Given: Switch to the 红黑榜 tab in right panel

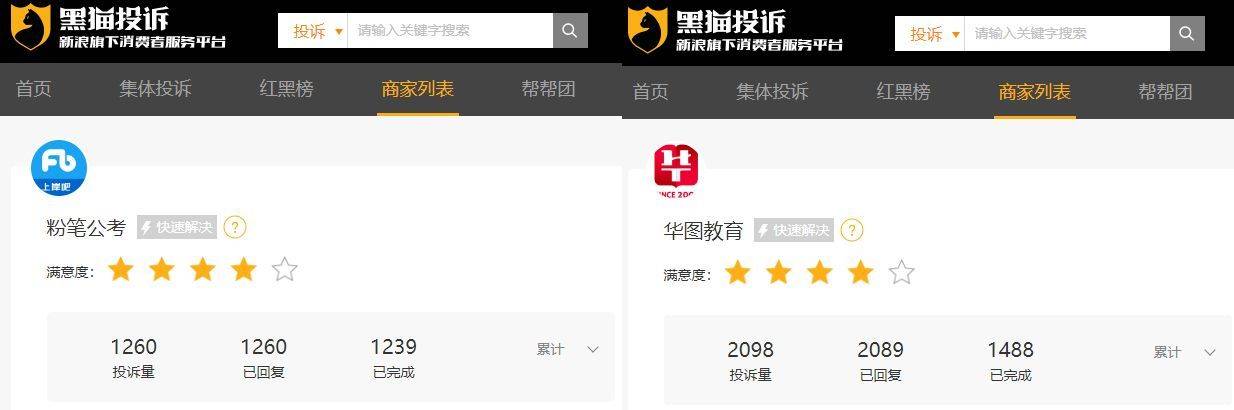Looking at the screenshot, I should pyautogui.click(x=903, y=92).
